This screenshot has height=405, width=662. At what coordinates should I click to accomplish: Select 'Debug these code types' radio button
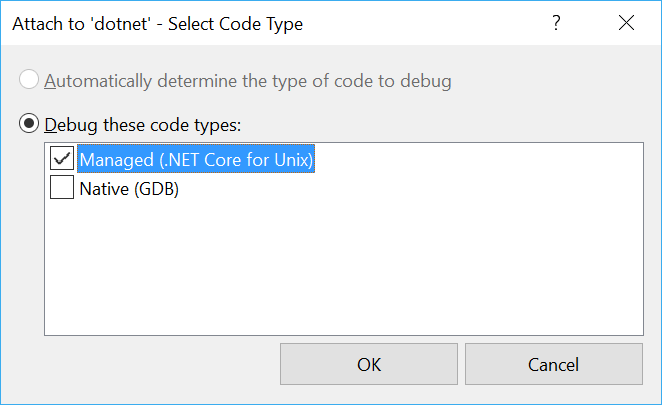click(30, 125)
